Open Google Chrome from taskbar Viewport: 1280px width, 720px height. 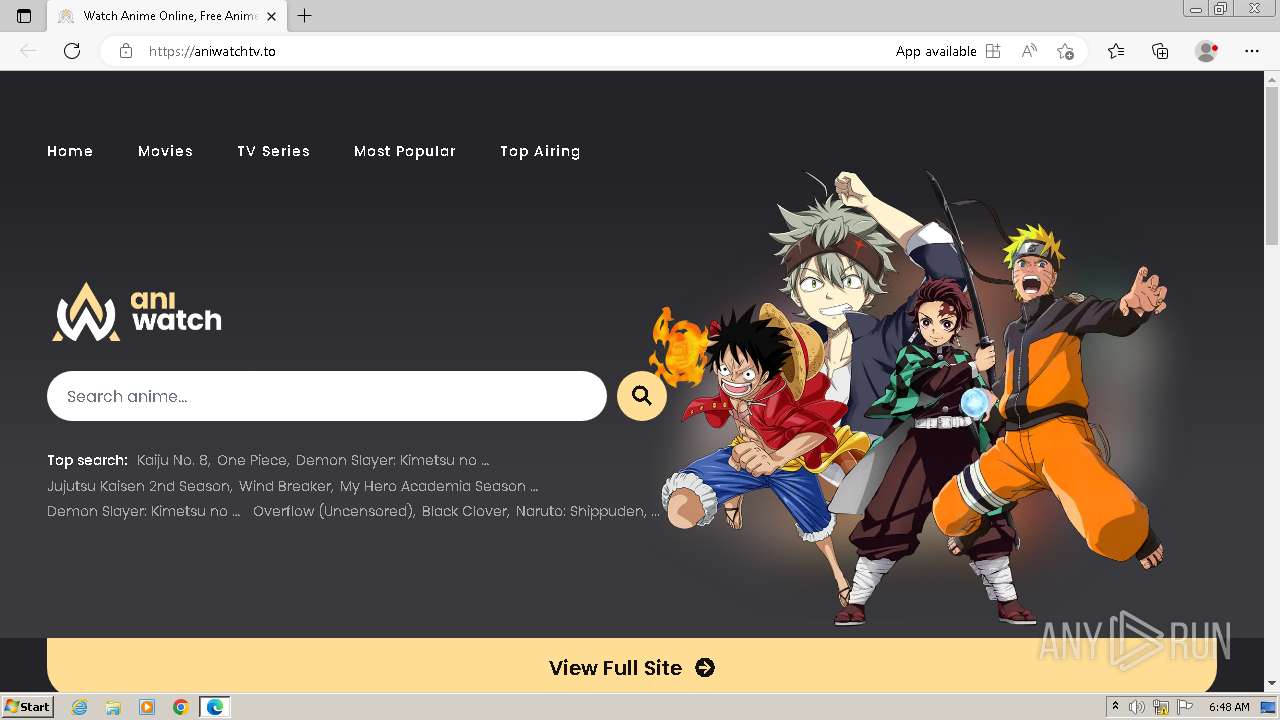[181, 707]
